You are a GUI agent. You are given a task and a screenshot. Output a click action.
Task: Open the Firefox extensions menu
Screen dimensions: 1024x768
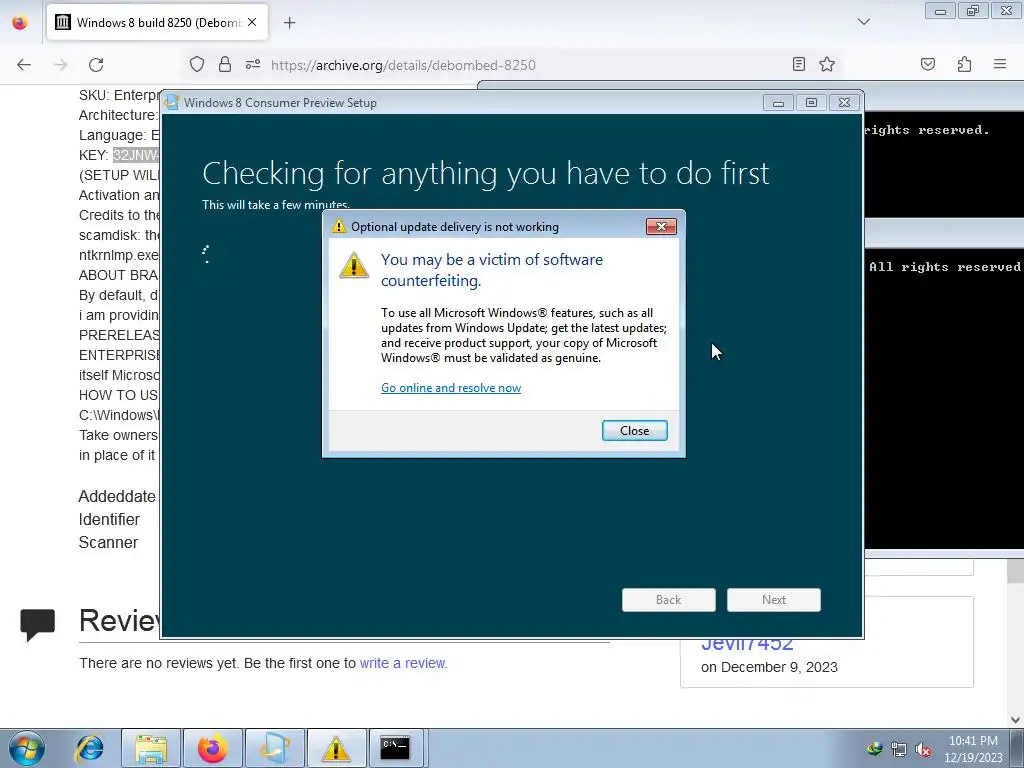click(x=964, y=64)
